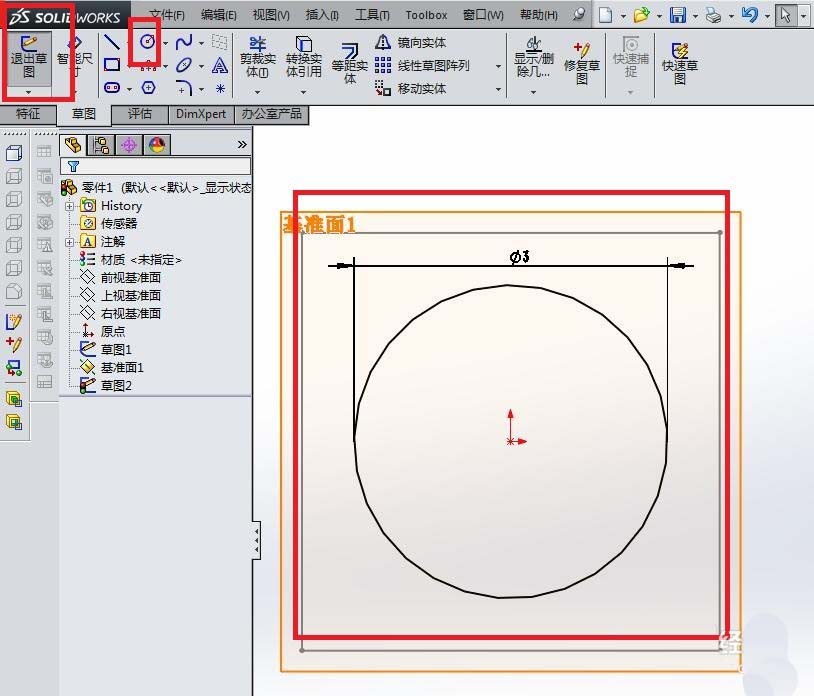Viewport: 814px width, 696px height.
Task: Click the Exit Sketch (退出草图) button
Action: [x=29, y=58]
